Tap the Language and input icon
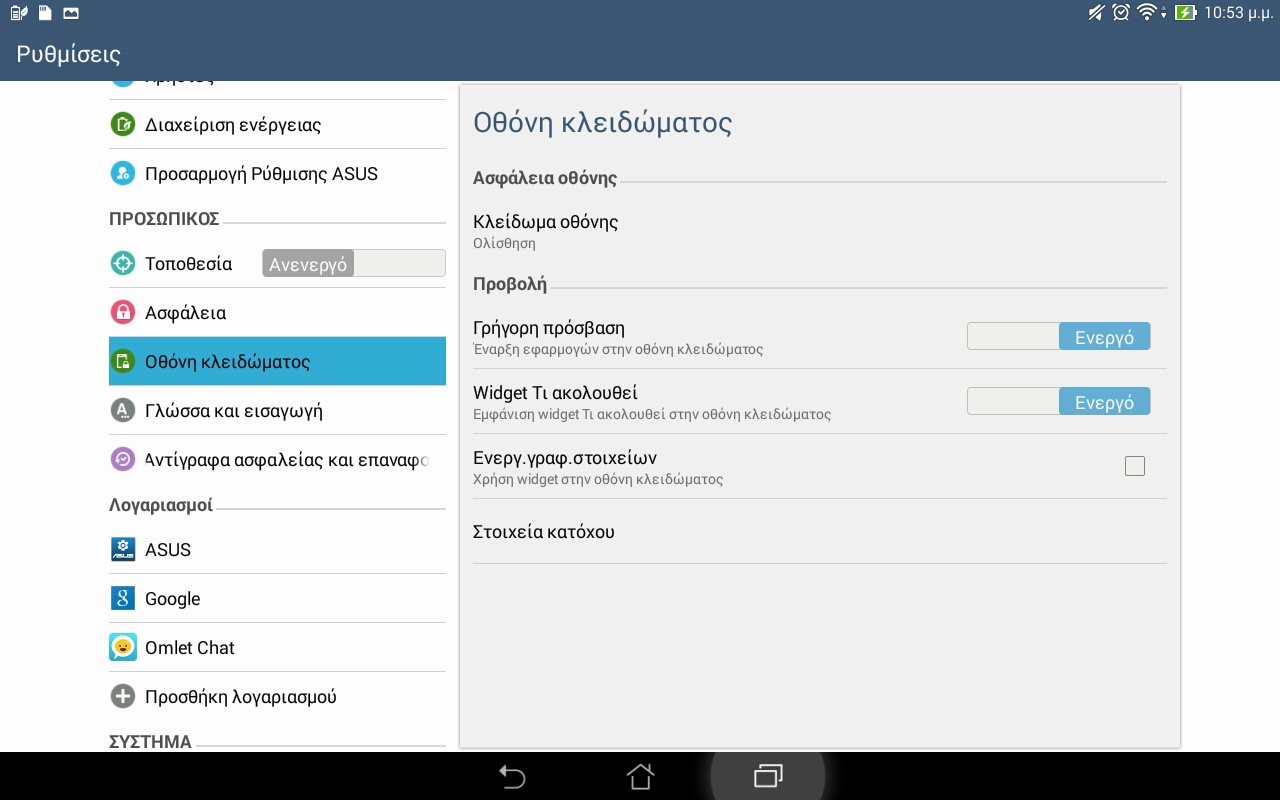This screenshot has height=800, width=1280. [122, 410]
